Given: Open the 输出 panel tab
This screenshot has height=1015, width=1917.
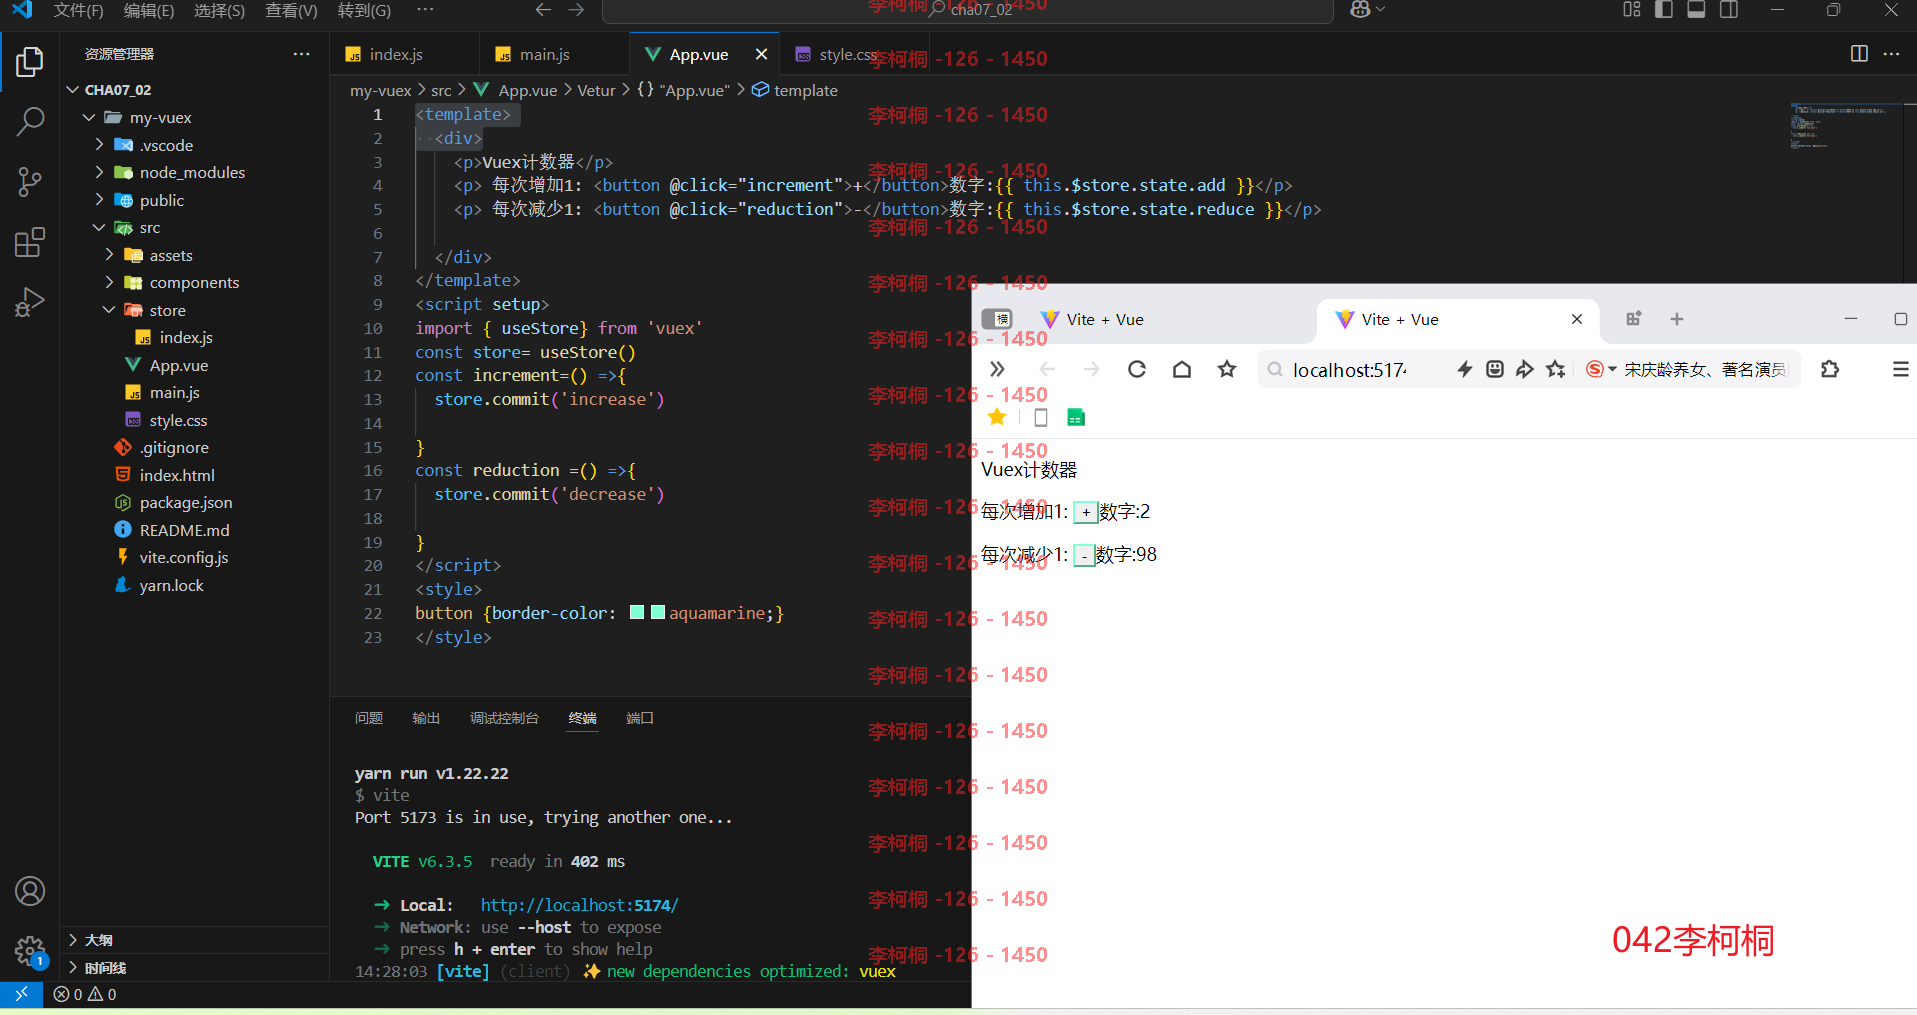Looking at the screenshot, I should pyautogui.click(x=426, y=718).
